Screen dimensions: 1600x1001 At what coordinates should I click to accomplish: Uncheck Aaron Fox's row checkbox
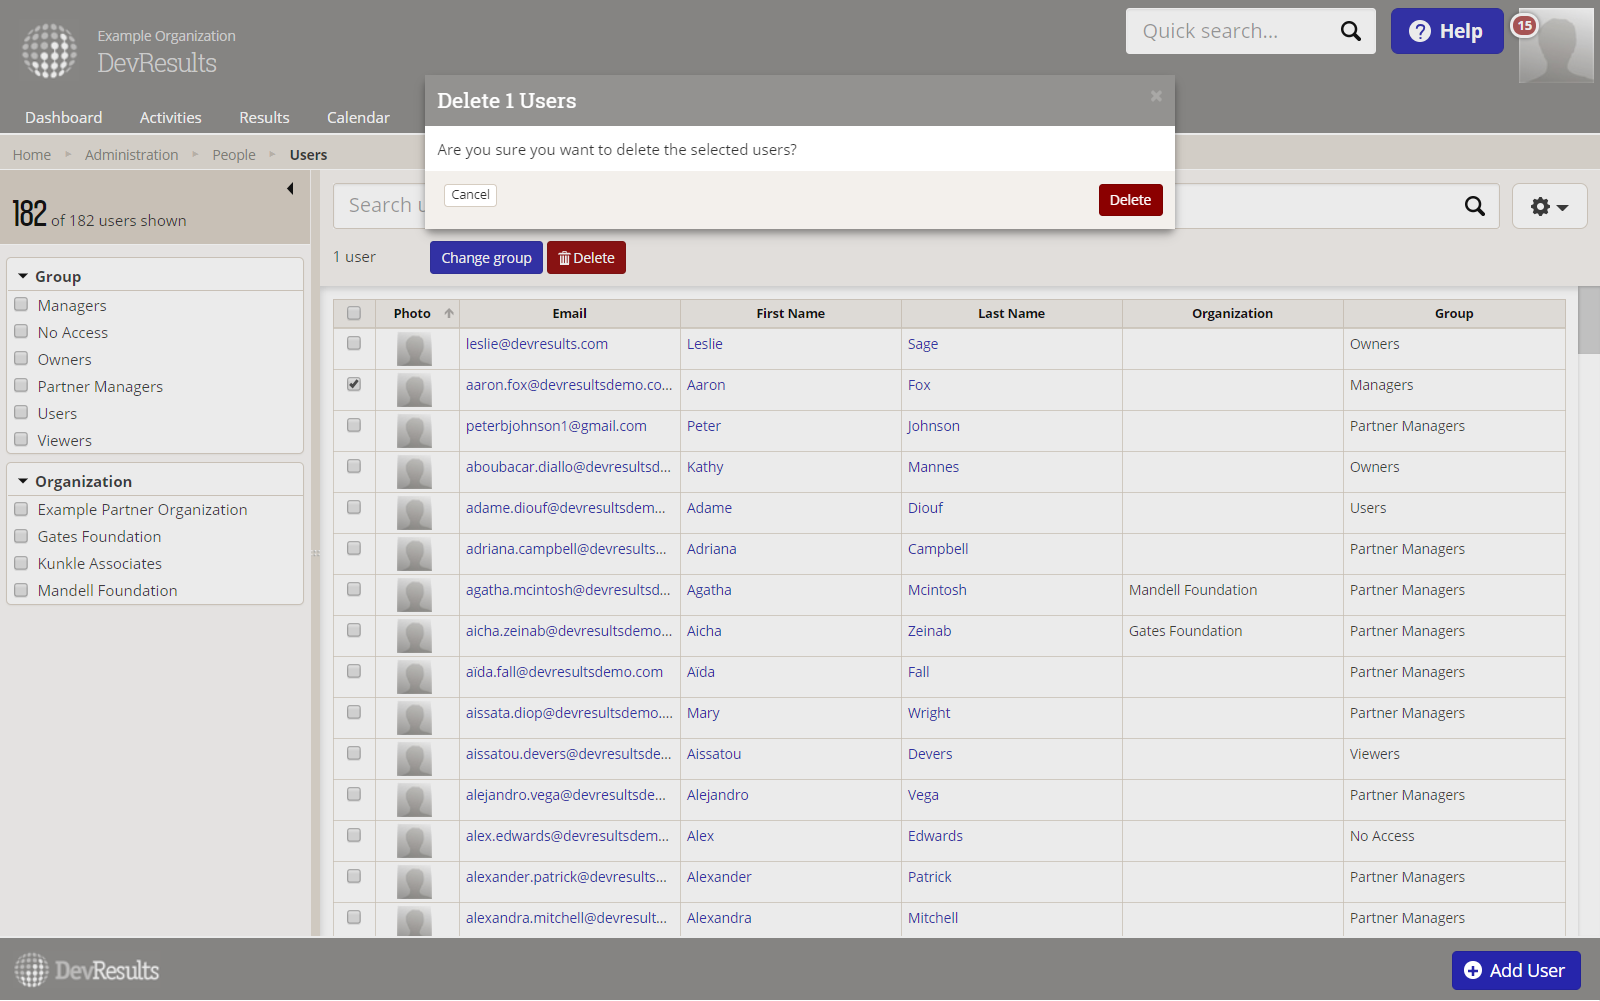354,384
